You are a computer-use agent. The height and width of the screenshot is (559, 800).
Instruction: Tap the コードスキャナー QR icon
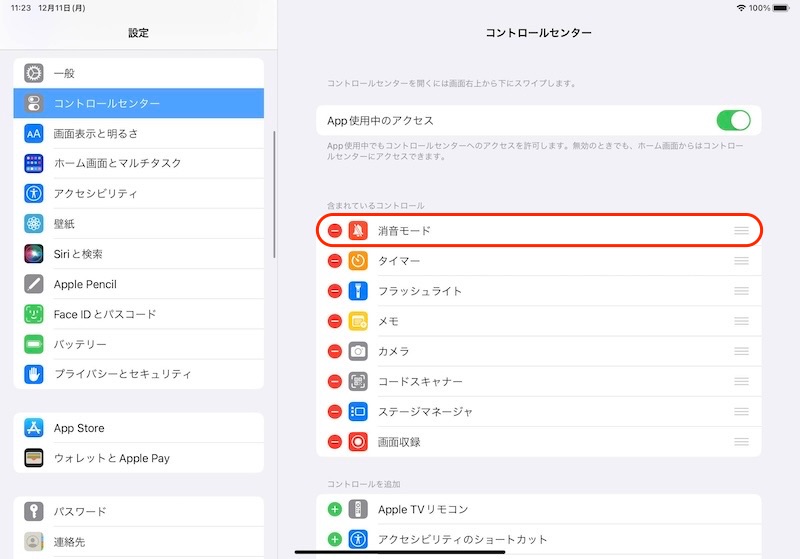[x=358, y=381]
